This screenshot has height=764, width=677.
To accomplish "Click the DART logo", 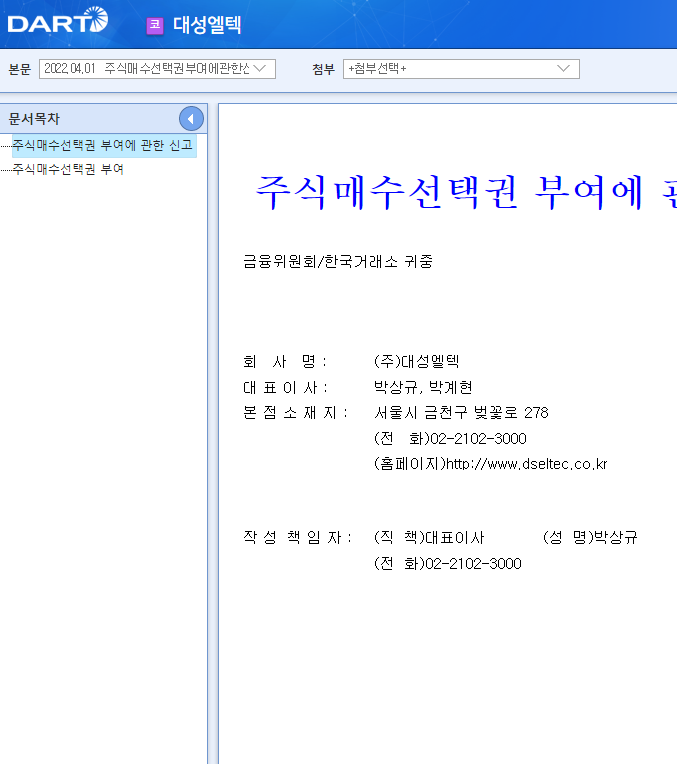I will [58, 20].
